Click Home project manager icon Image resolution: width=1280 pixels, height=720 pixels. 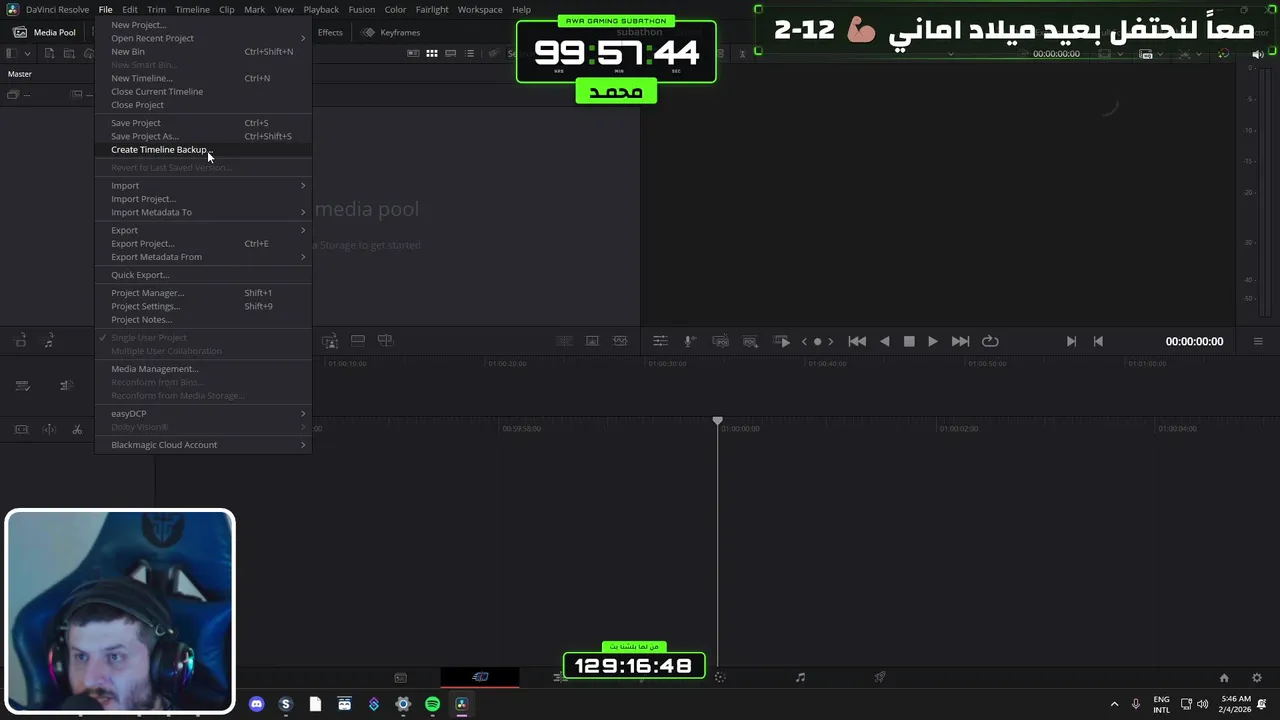point(1224,678)
